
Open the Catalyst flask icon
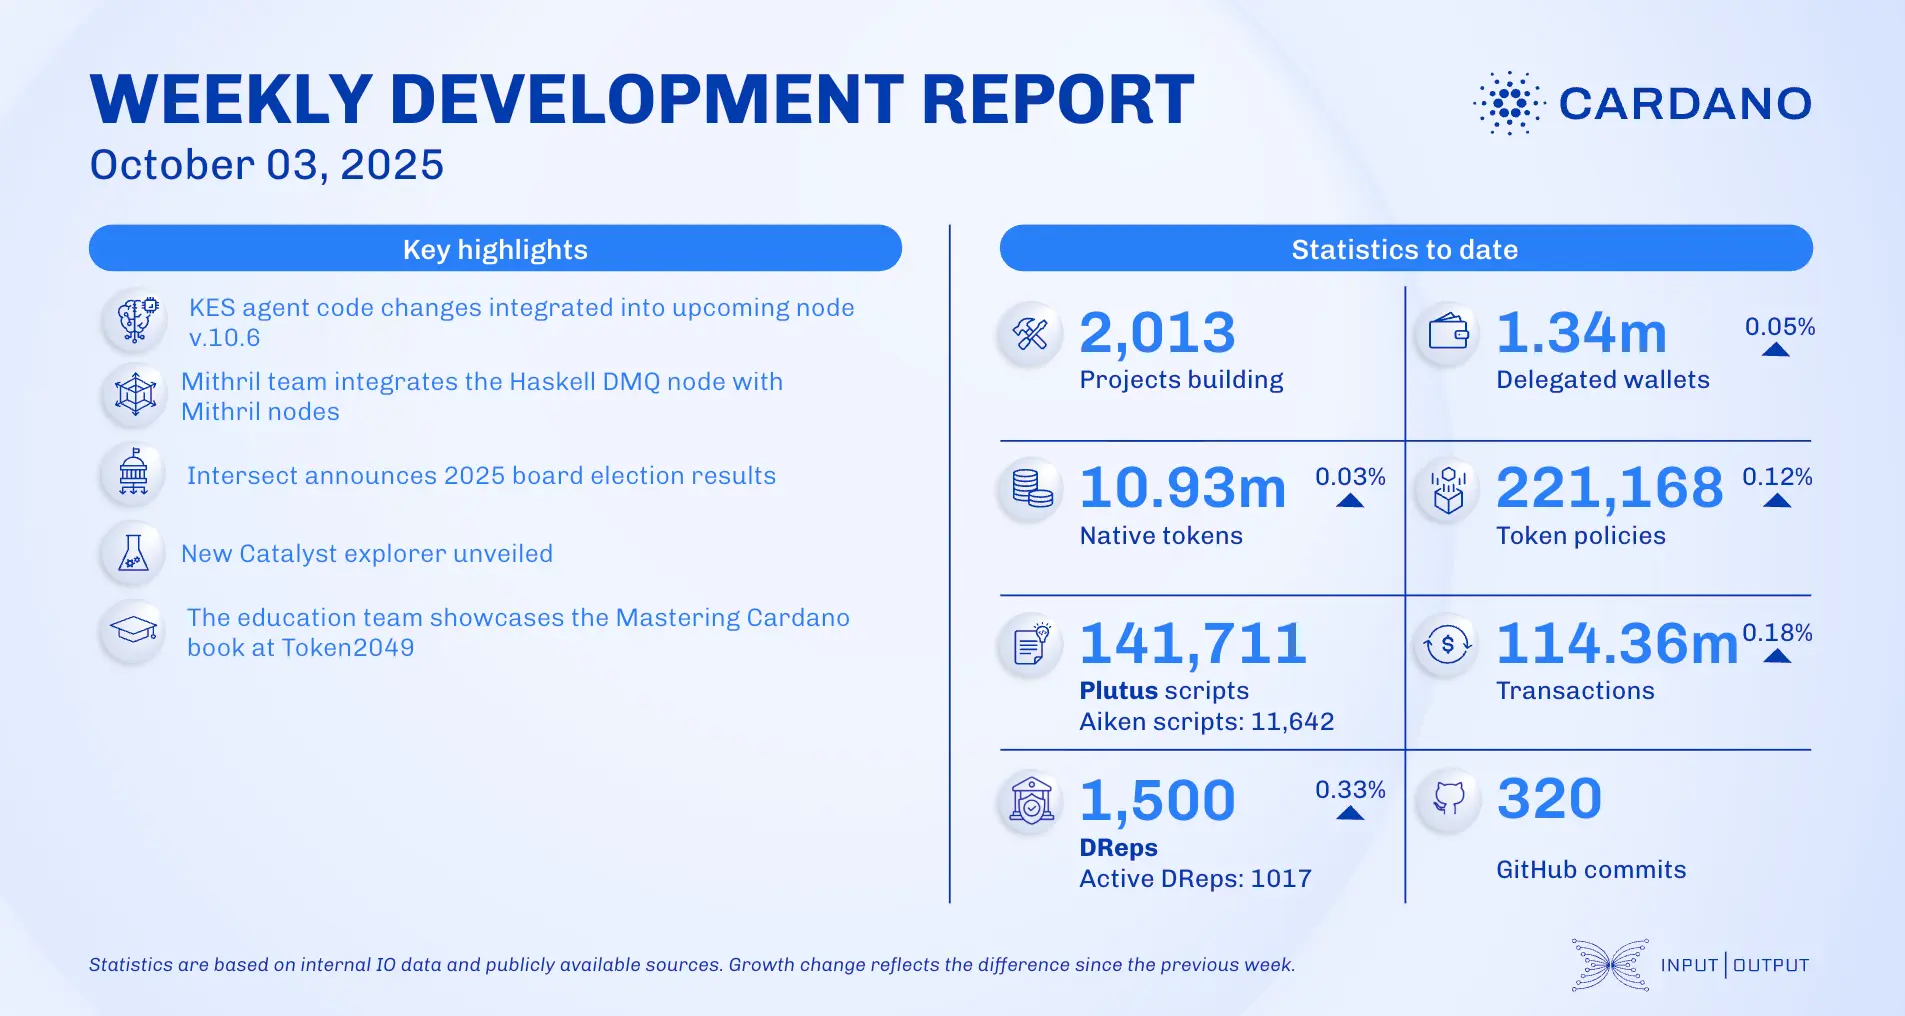(x=133, y=552)
